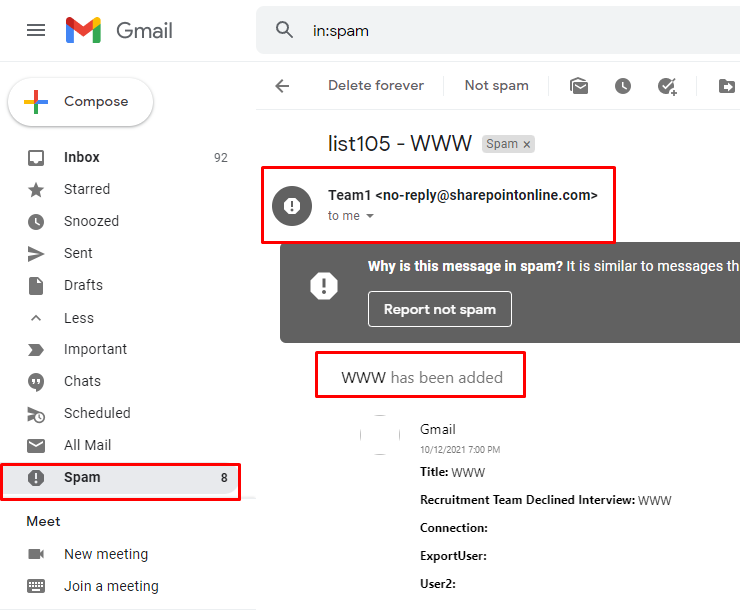The width and height of the screenshot is (740, 616).
Task: Open the Scheduled folder
Action: pyautogui.click(x=120, y=413)
